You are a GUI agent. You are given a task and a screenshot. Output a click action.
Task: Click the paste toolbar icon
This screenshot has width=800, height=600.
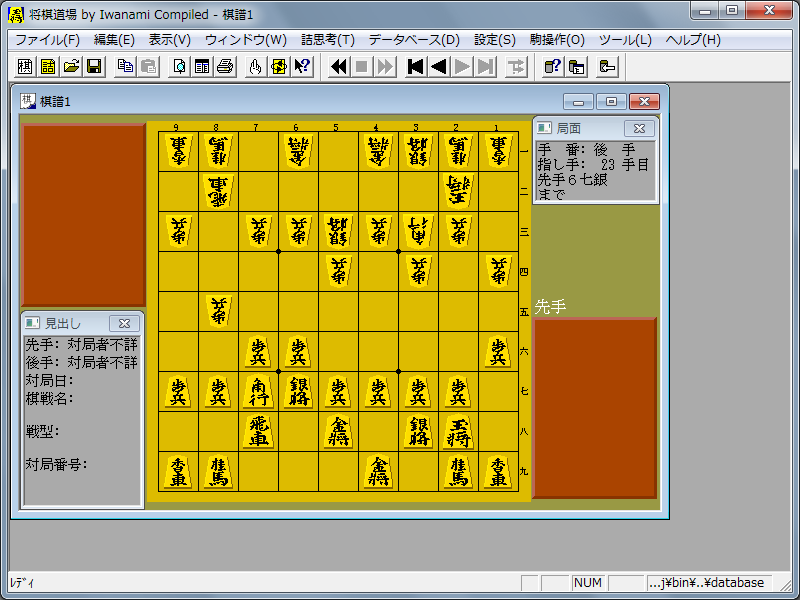coord(148,67)
